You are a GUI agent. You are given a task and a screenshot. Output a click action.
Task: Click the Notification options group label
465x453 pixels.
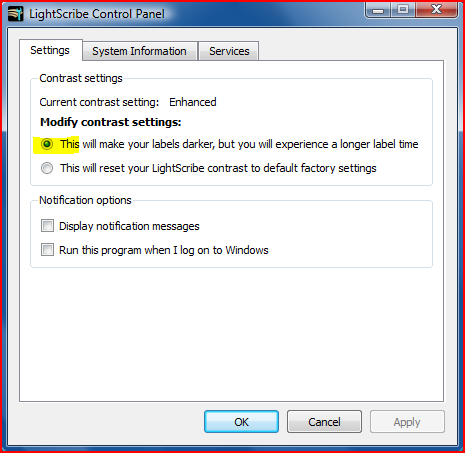[x=85, y=200]
